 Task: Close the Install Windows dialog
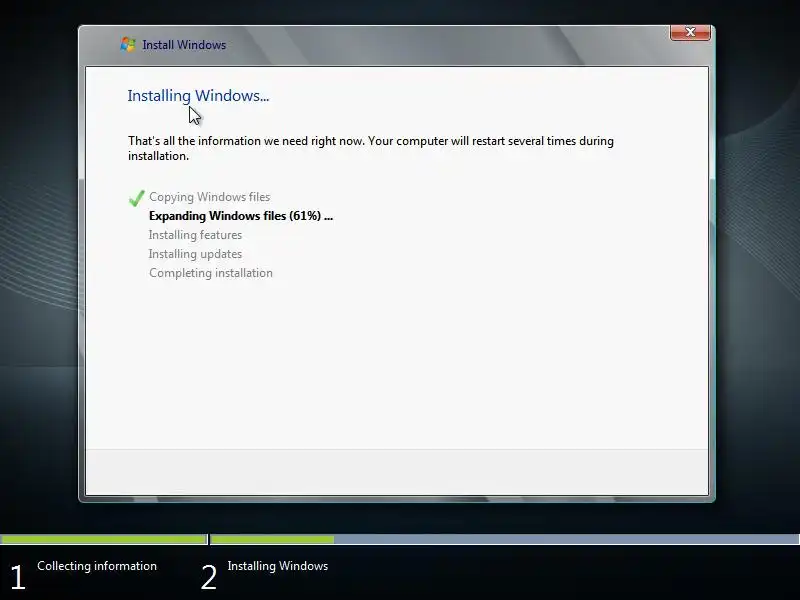[690, 32]
